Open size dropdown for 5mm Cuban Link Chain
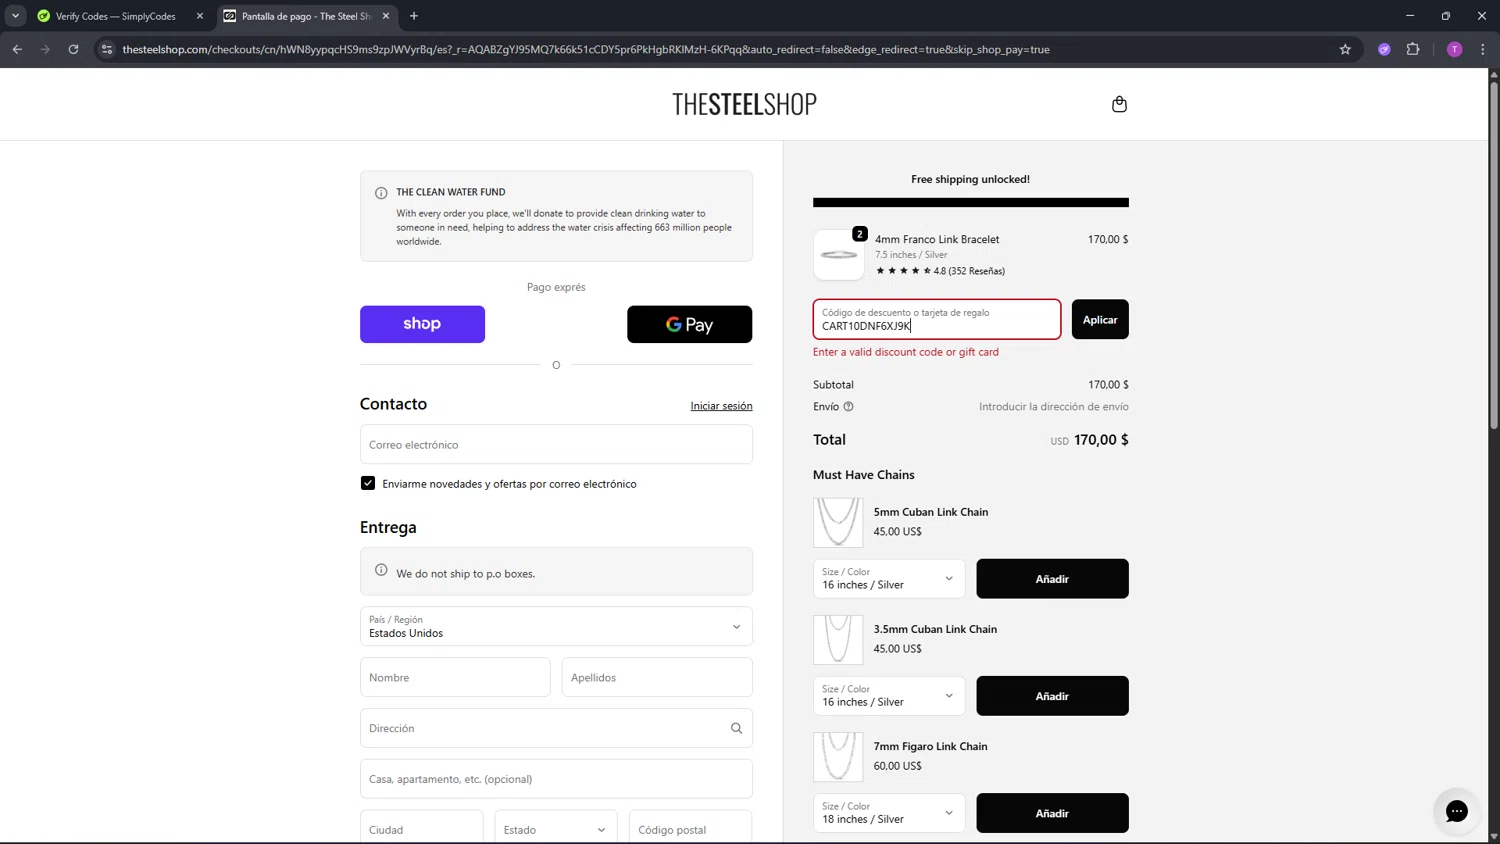The image size is (1500, 844). click(889, 579)
